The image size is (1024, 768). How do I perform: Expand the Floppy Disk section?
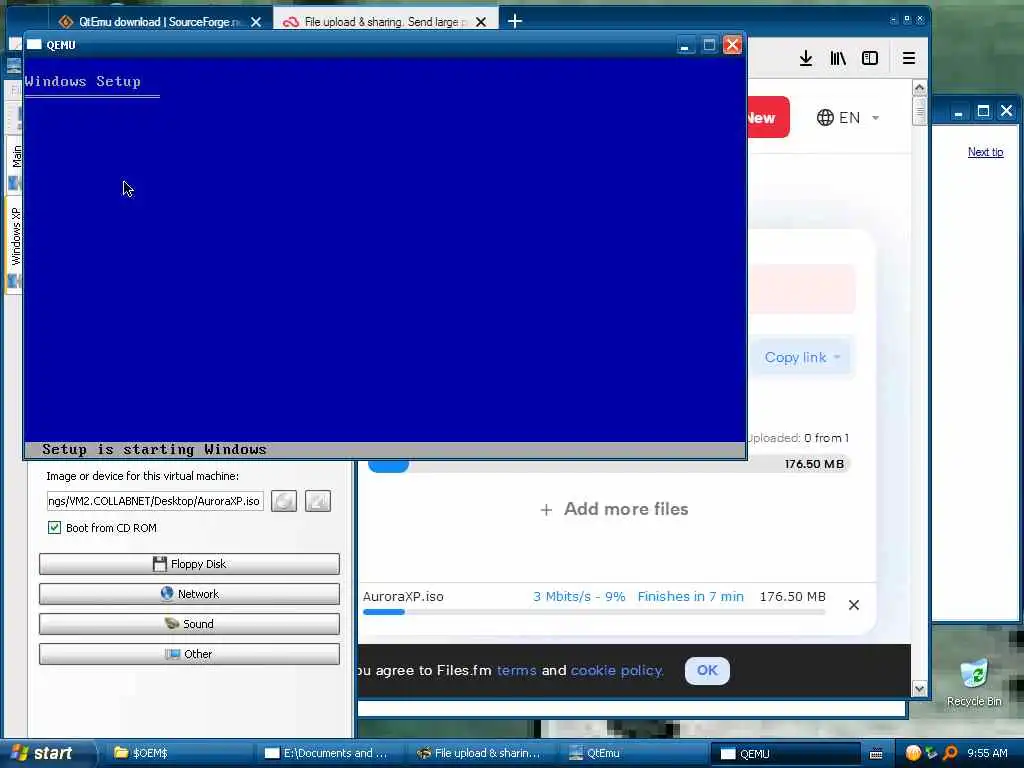point(189,564)
